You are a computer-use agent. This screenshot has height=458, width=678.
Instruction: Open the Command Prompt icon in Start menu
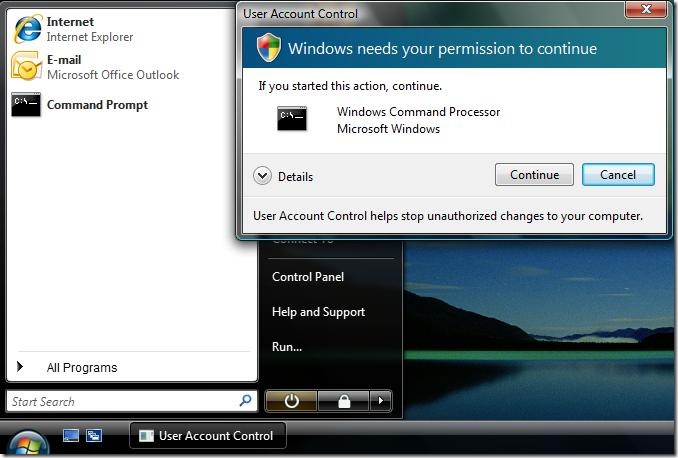[x=26, y=105]
